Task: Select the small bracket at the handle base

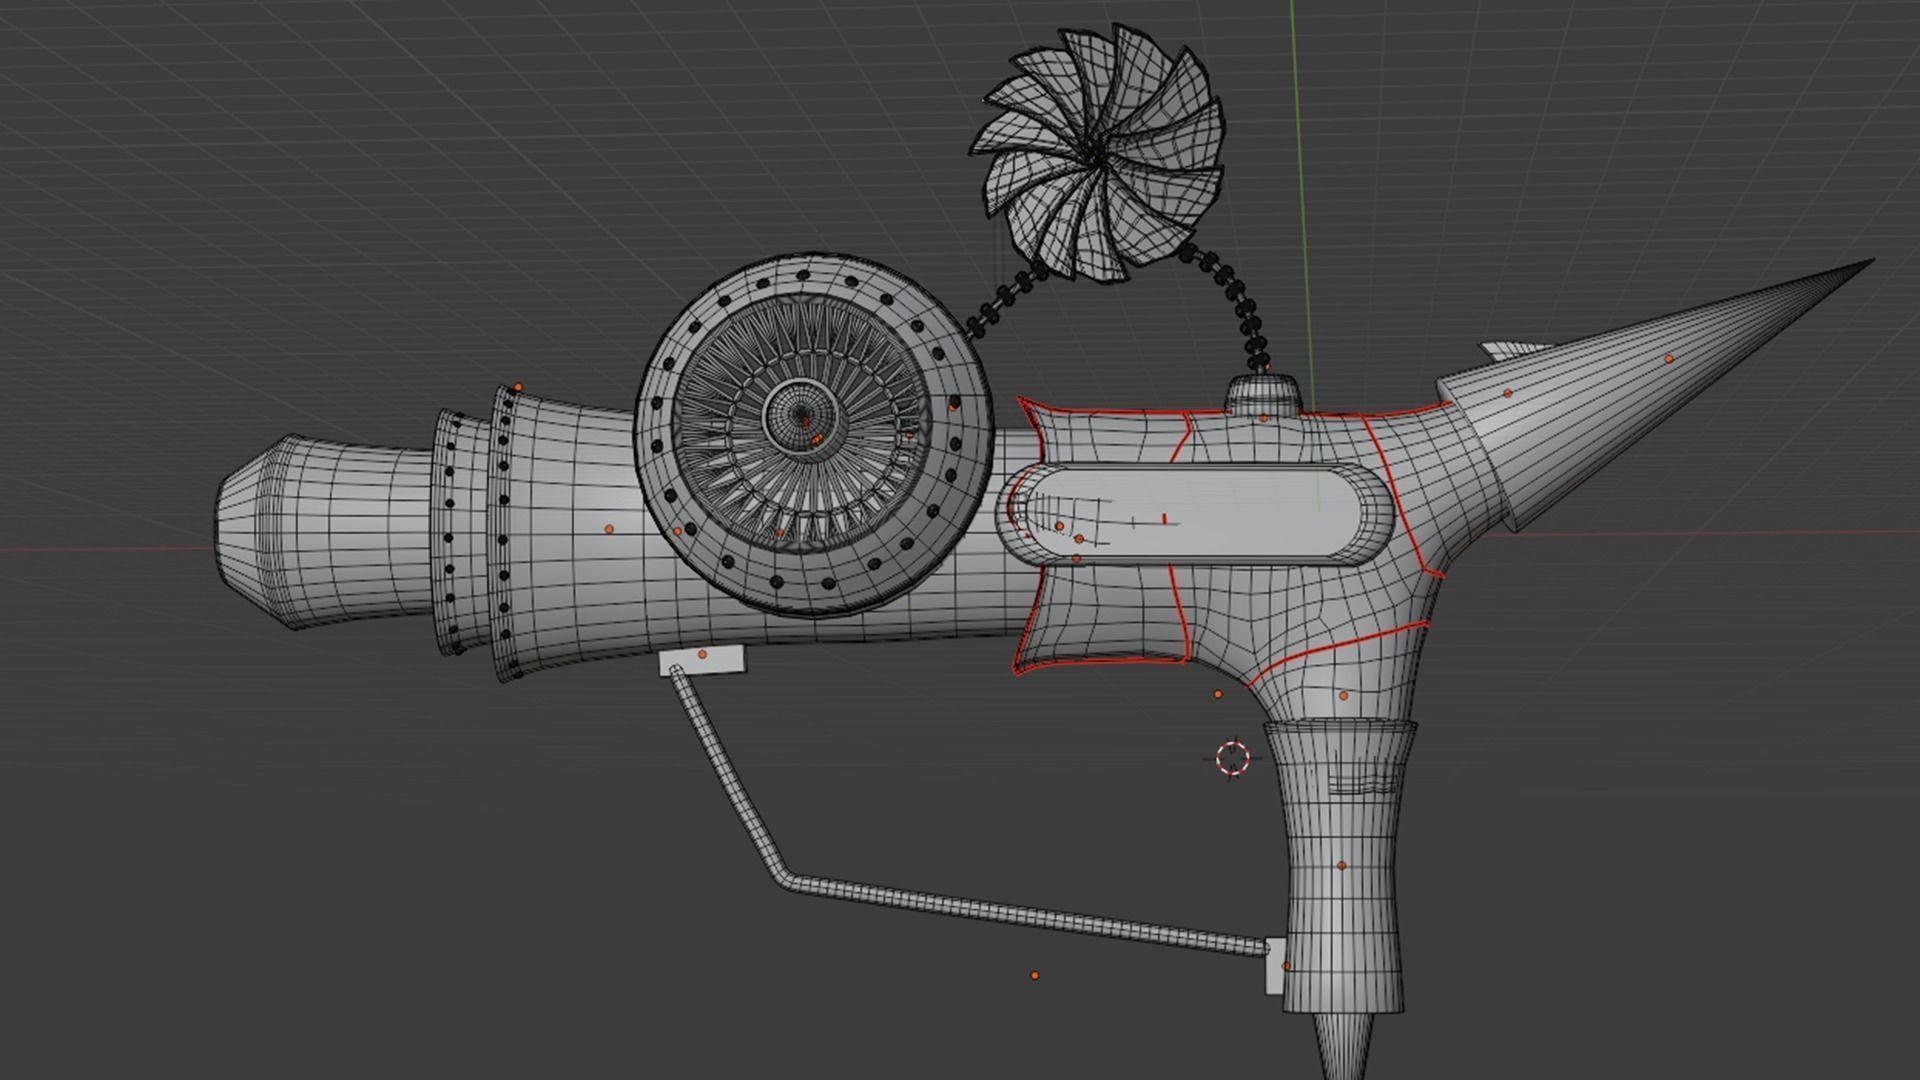Action: click(1276, 966)
